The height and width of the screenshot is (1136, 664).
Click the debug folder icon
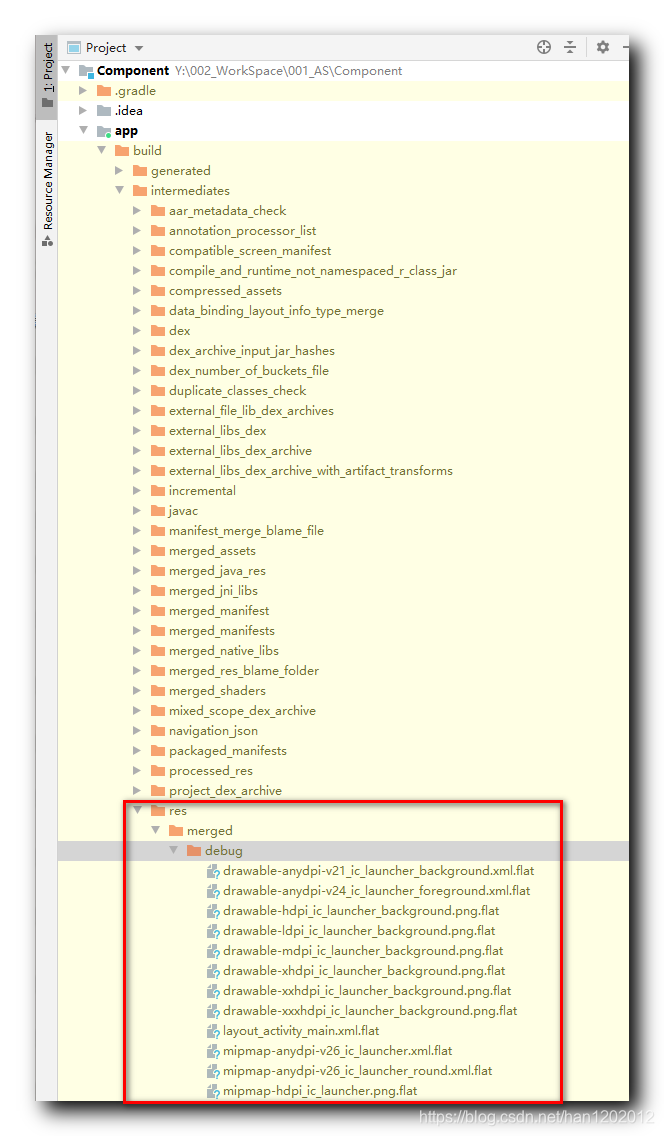[193, 851]
